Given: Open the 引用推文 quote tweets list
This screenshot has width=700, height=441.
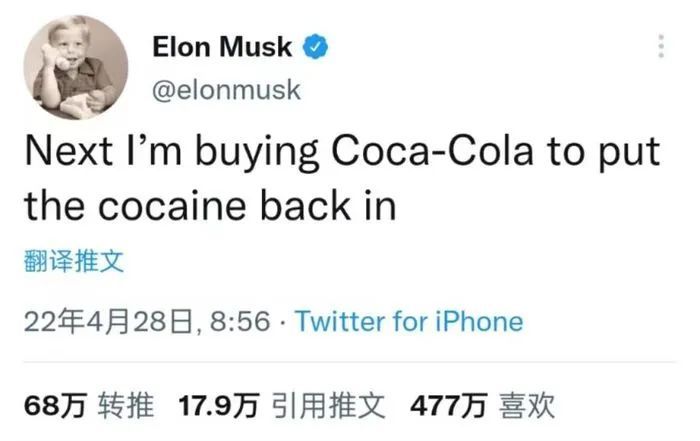Looking at the screenshot, I should tap(329, 406).
